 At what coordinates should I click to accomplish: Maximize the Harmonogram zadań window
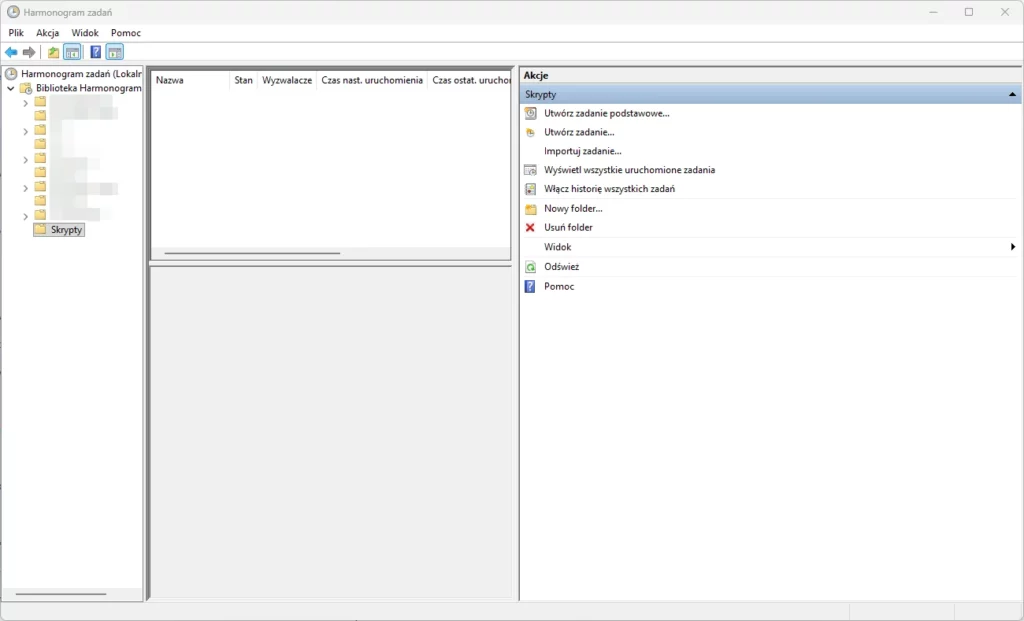969,12
